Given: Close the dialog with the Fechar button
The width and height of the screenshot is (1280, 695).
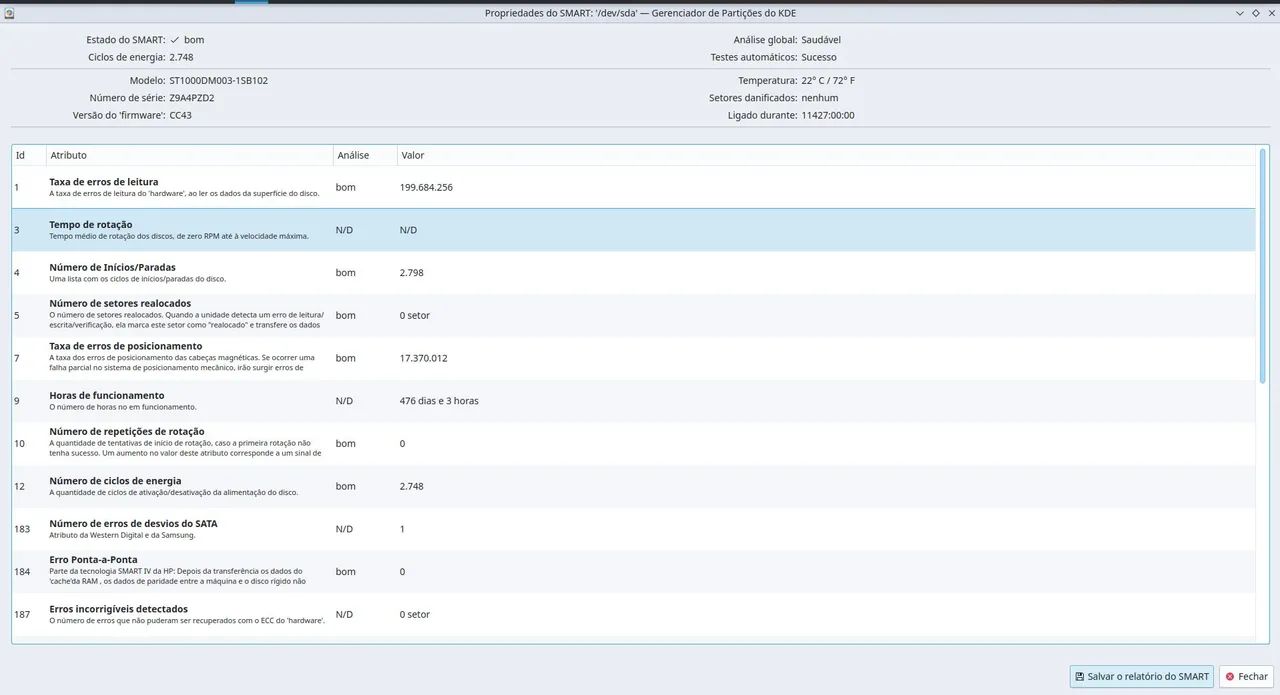Looking at the screenshot, I should point(1245,677).
